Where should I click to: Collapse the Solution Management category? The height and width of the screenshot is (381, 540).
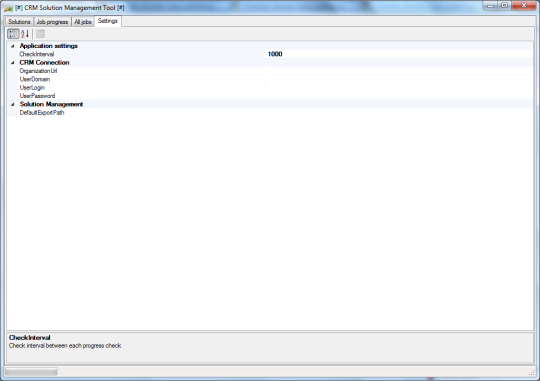(x=13, y=104)
